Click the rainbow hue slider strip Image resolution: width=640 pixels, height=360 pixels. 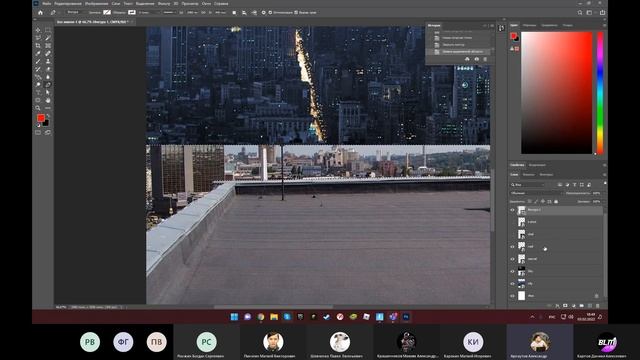pyautogui.click(x=600, y=93)
